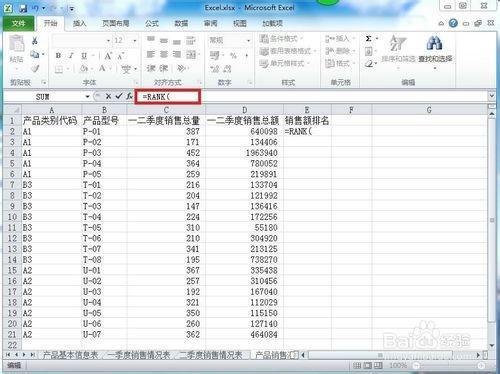
Task: Confirm formula with the checkmark icon
Action: (119, 96)
